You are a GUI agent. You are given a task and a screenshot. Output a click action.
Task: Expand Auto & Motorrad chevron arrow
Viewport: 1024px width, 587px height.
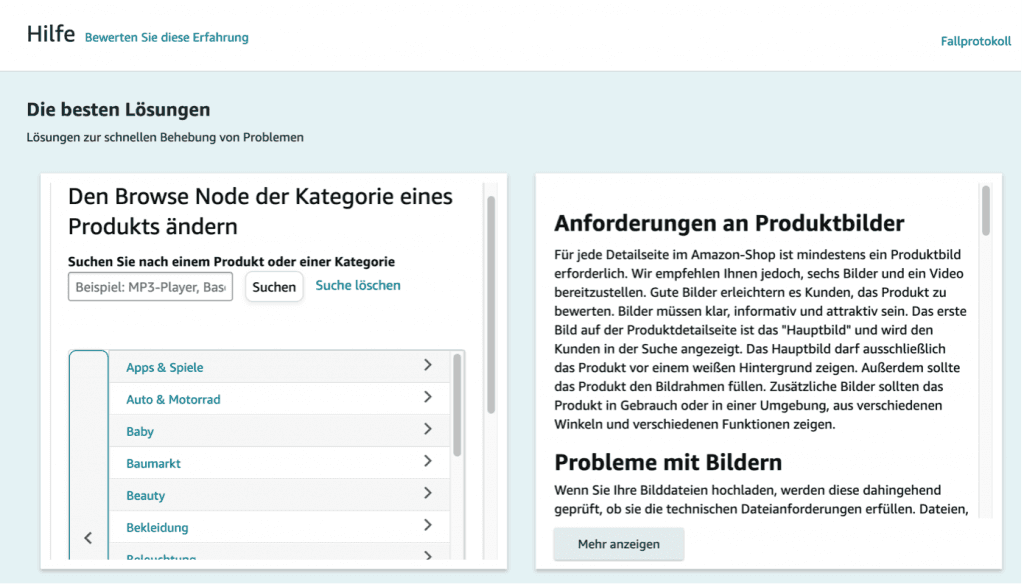click(x=428, y=398)
